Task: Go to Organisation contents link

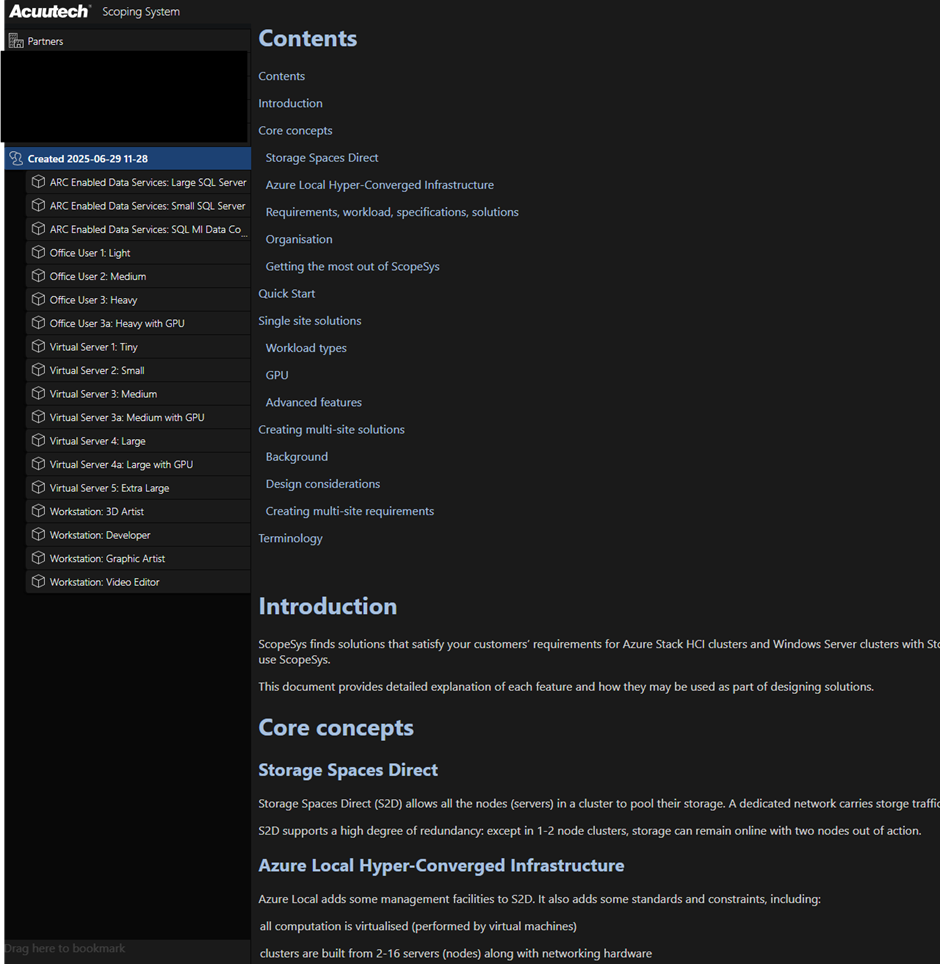Action: [x=299, y=239]
